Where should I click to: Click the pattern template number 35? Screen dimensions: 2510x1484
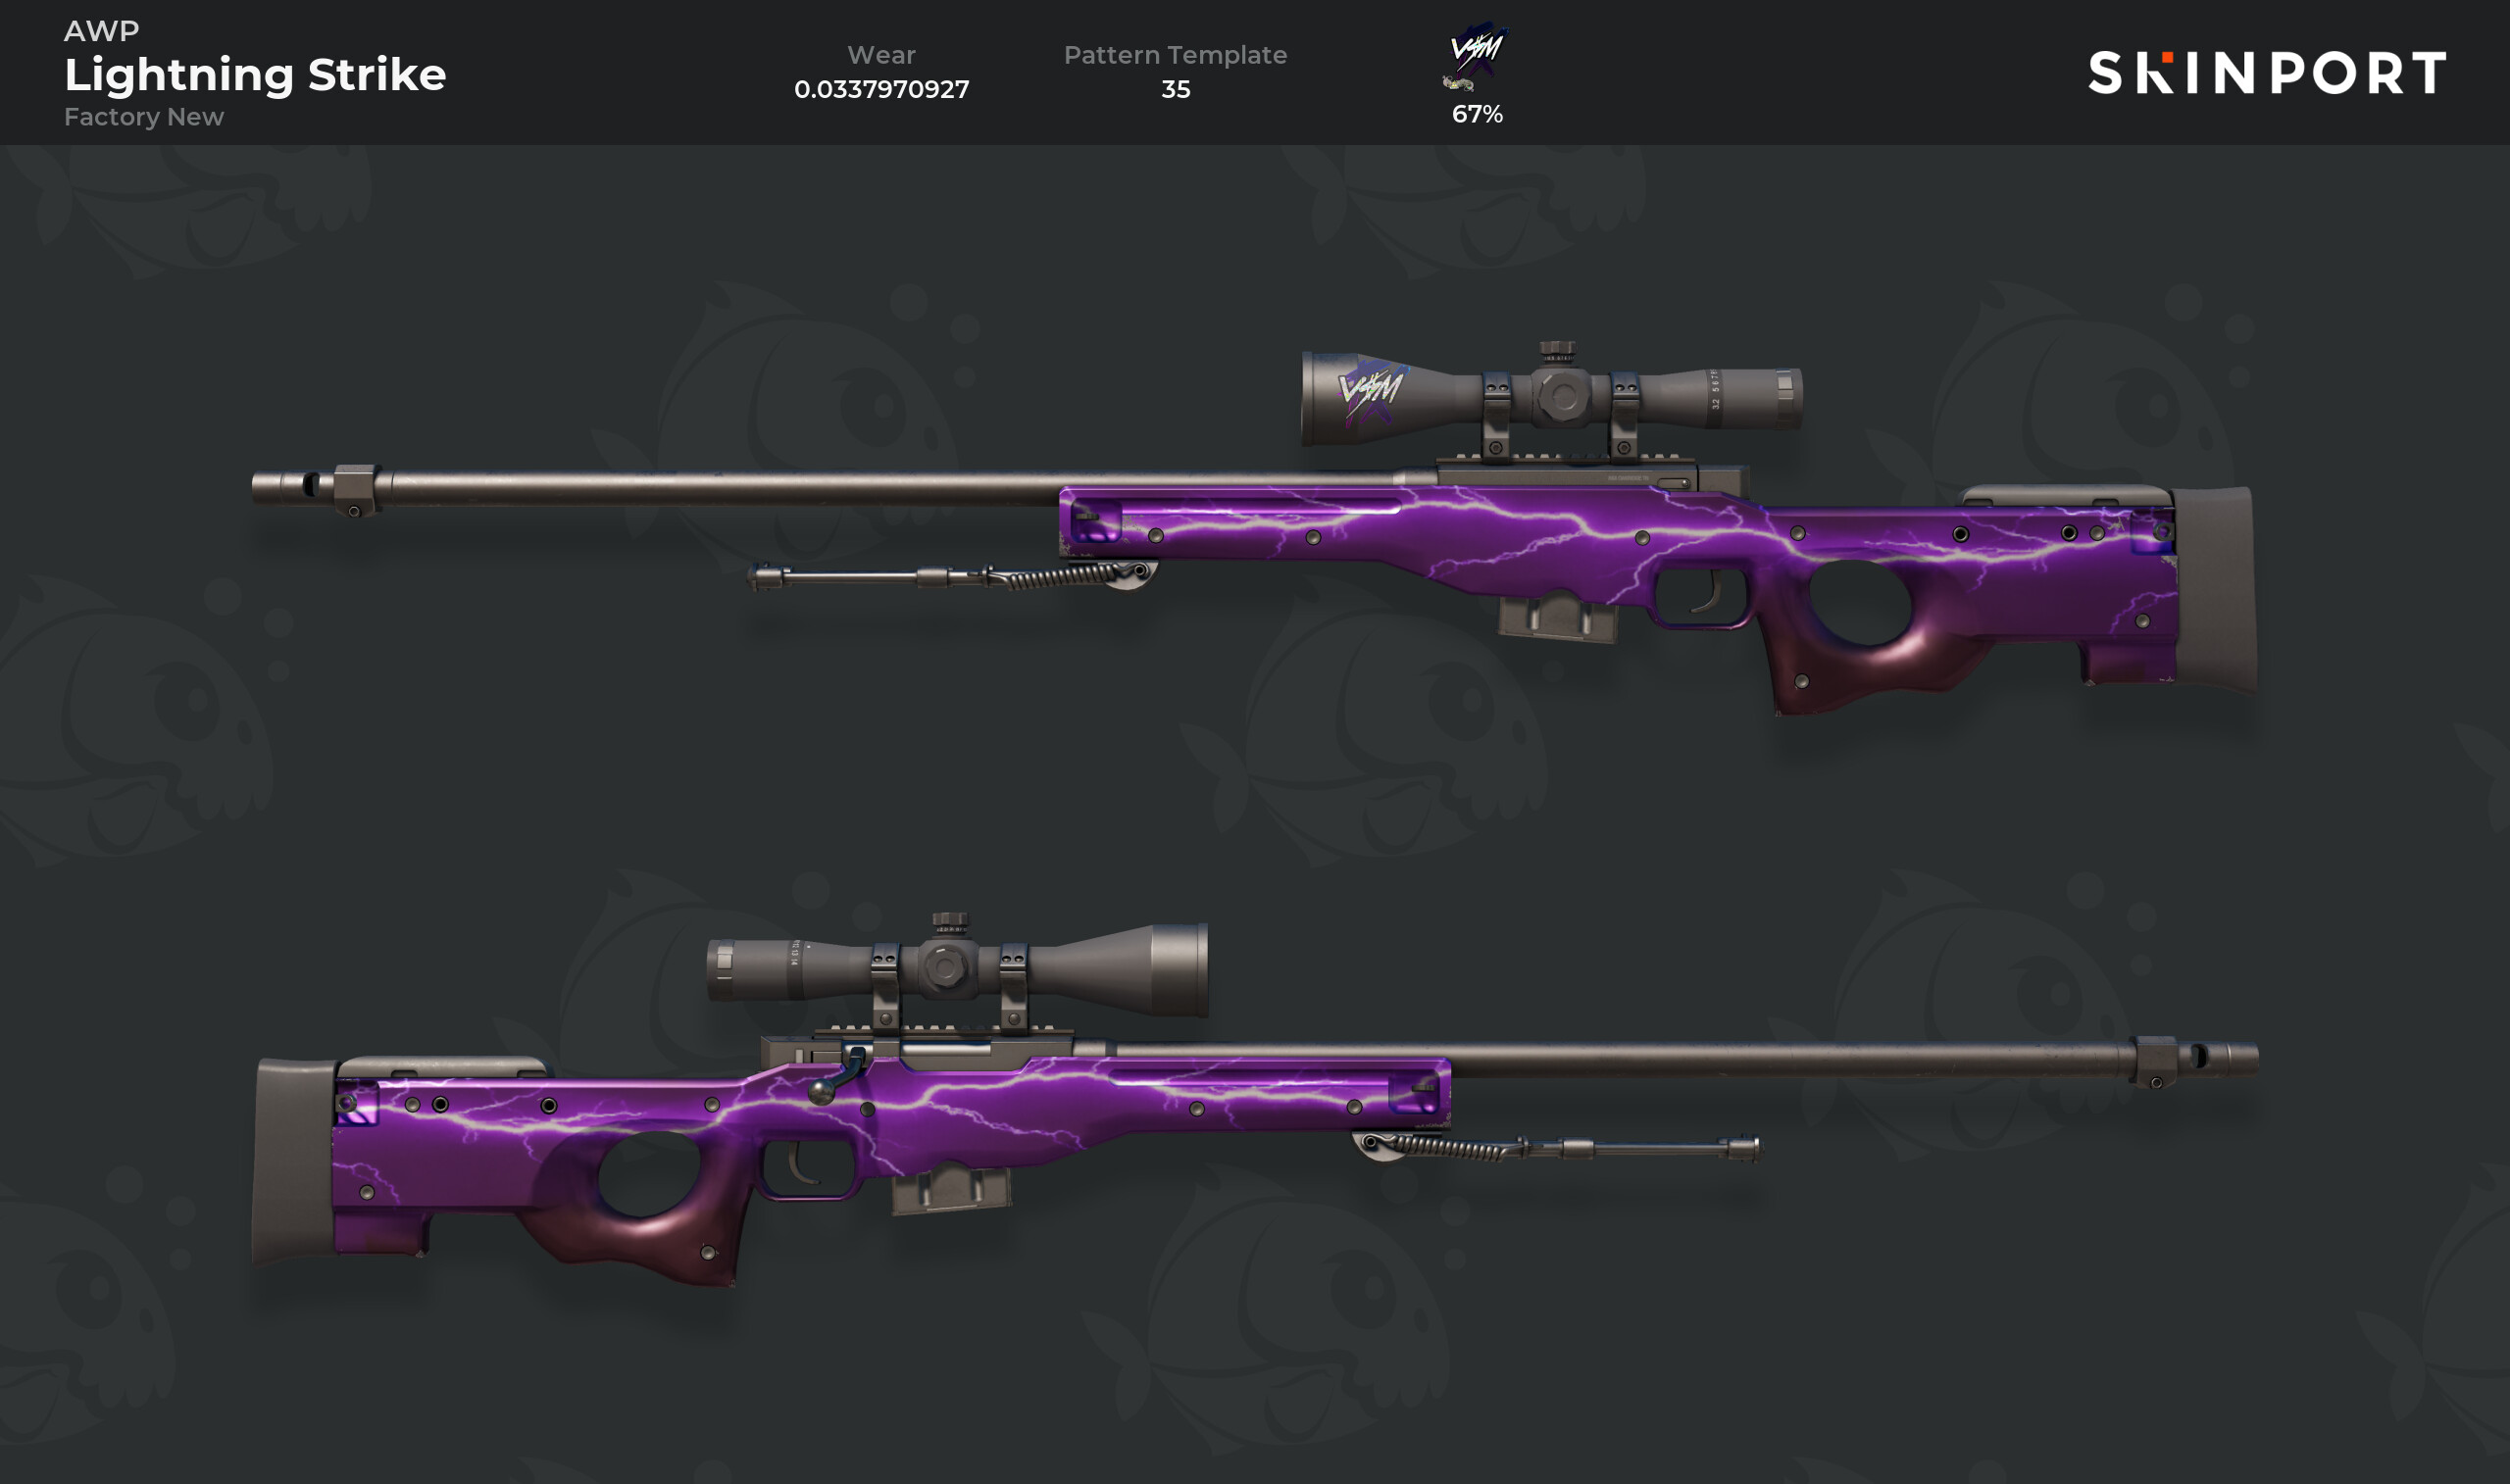point(1175,89)
